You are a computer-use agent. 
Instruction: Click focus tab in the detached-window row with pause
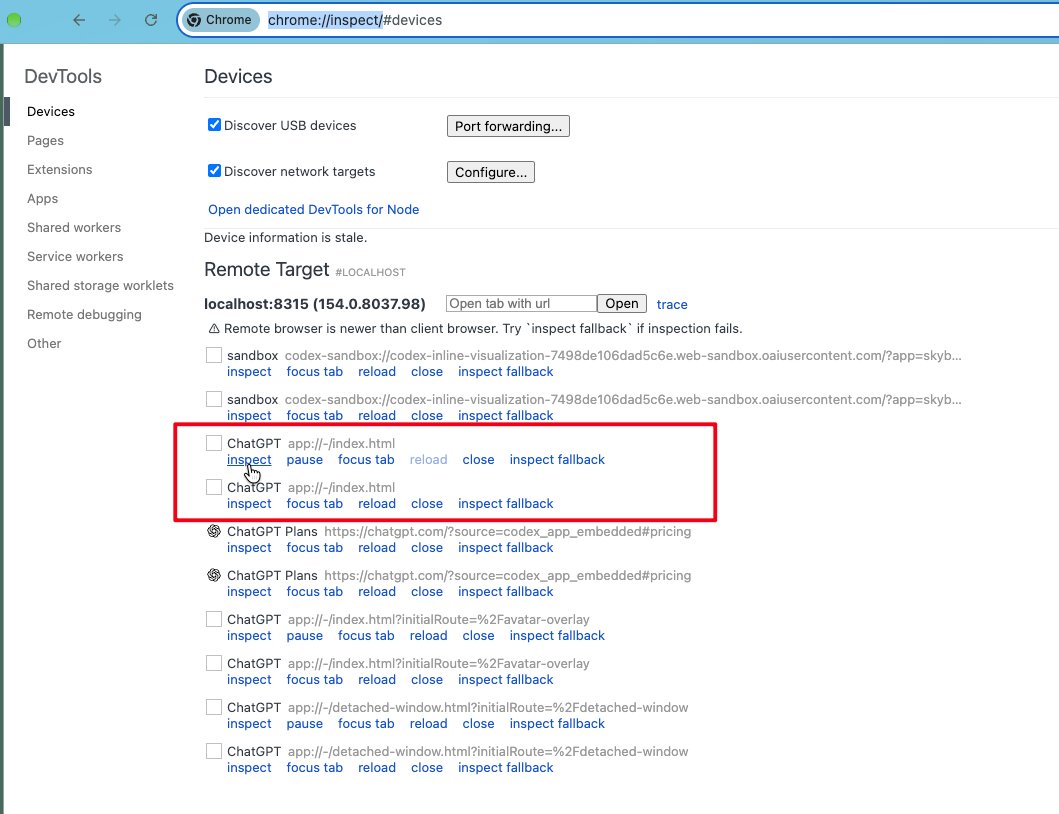(x=366, y=723)
